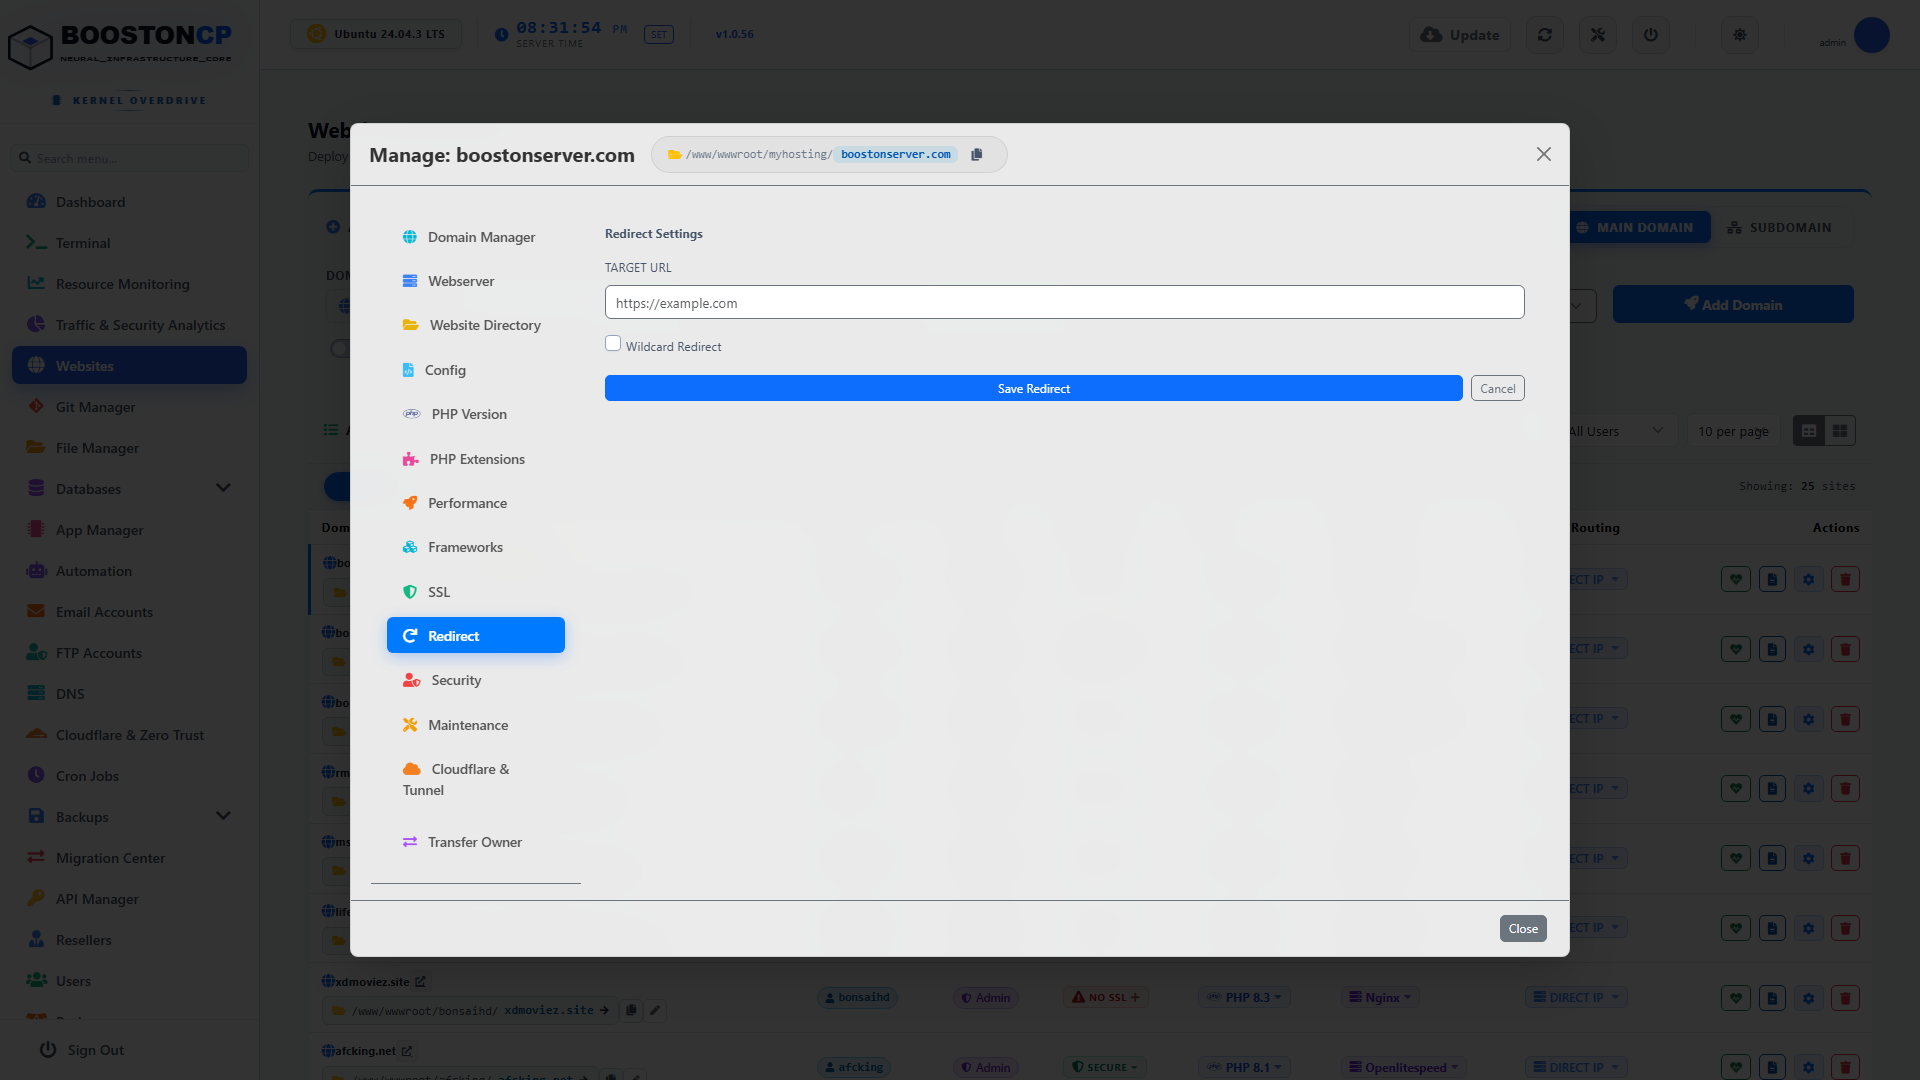Close the Manage modal with the X icon
The height and width of the screenshot is (1080, 1920).
coord(1544,154)
